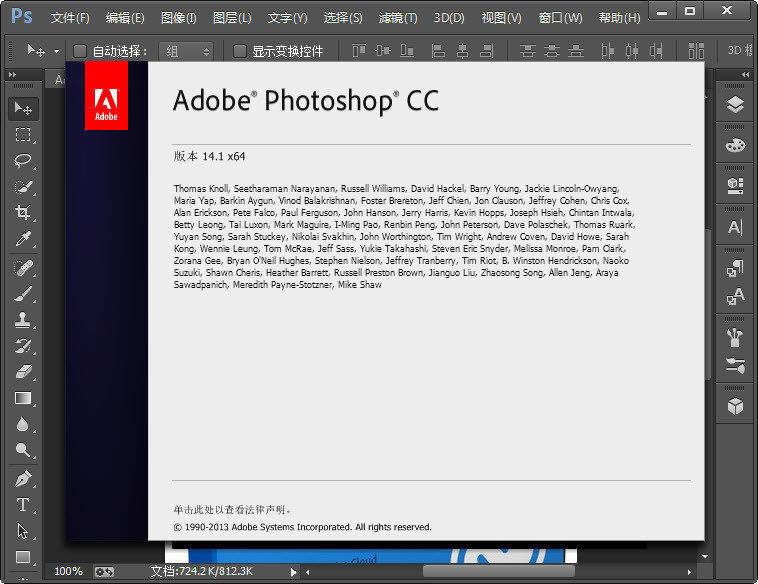Select the Gradient tool
This screenshot has height=584, width=758.
(x=23, y=398)
